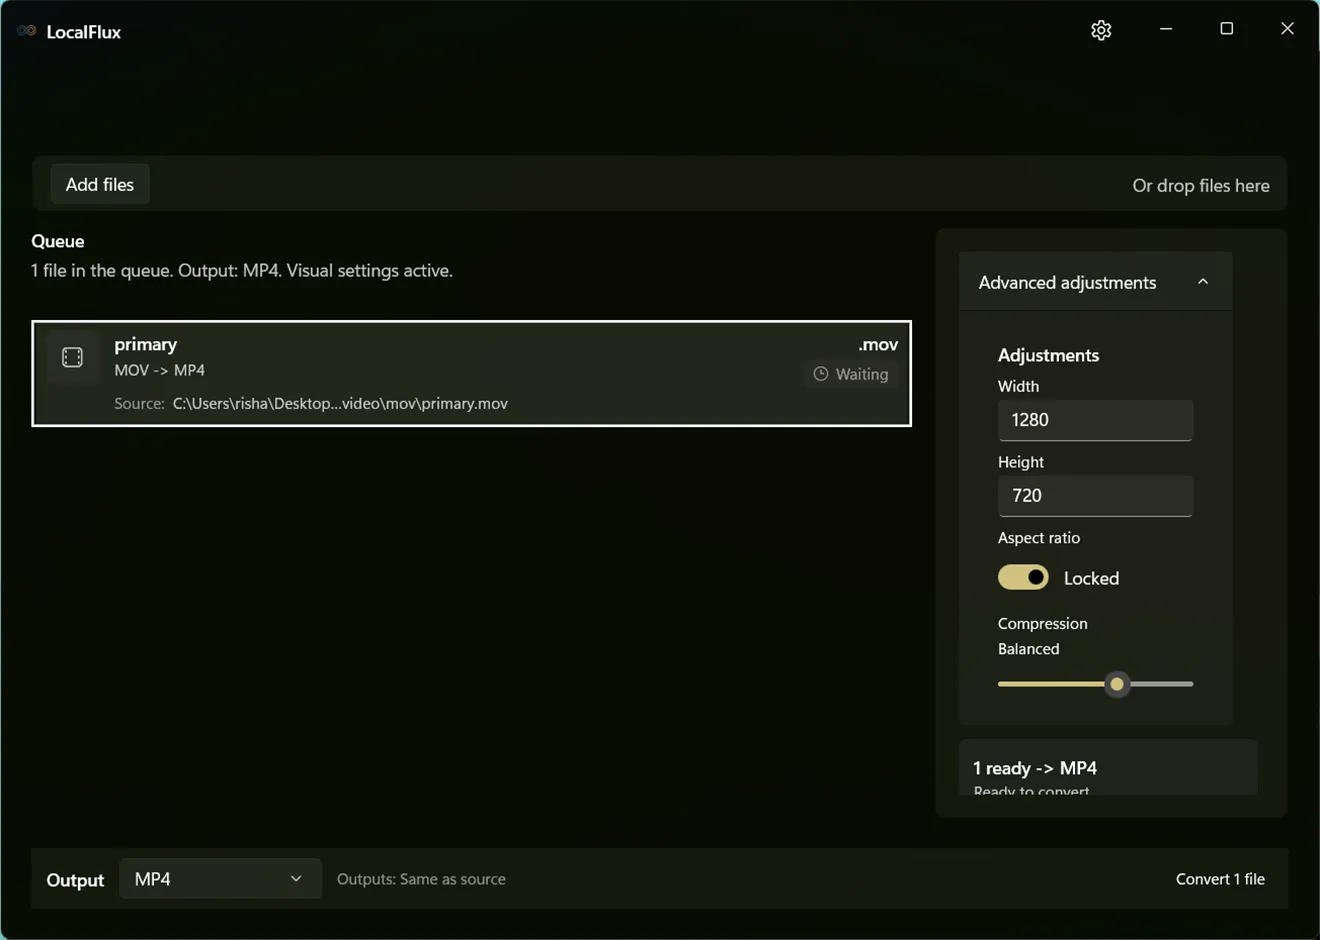Click the video file icon for primary
Screen dimensions: 1320x940
tap(72, 357)
